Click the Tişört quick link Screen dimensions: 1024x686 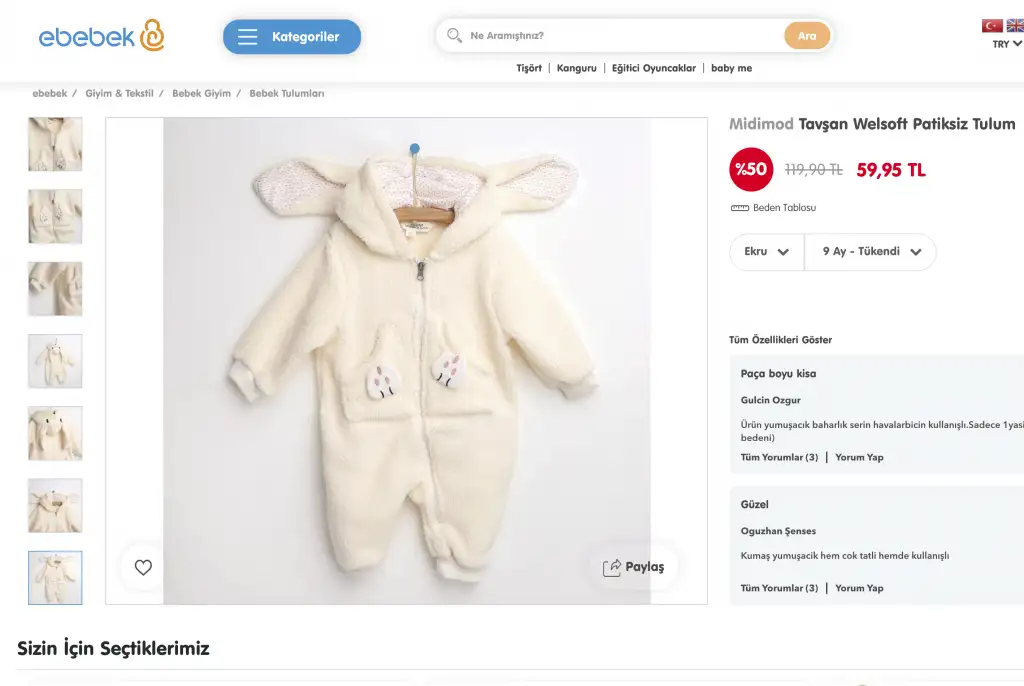pos(529,68)
